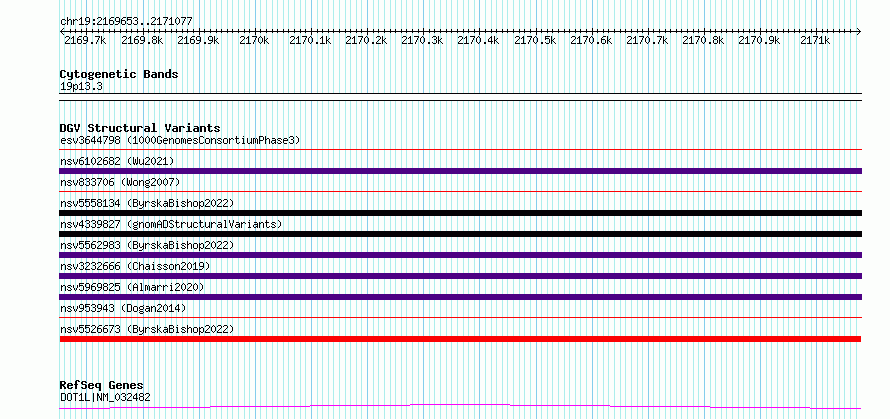Click the right arrow of the ruler
The width and height of the screenshot is (890, 419).
pos(858,31)
